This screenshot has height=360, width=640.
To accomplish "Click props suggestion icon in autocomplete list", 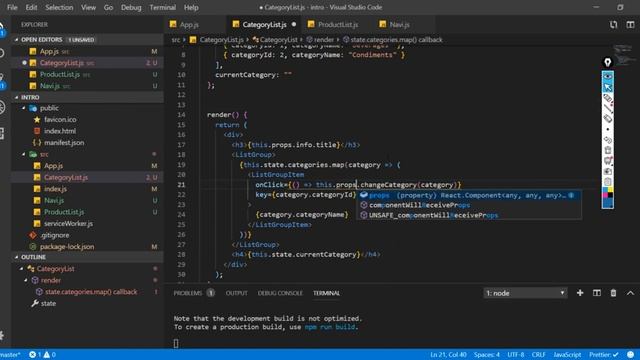I will (364, 195).
